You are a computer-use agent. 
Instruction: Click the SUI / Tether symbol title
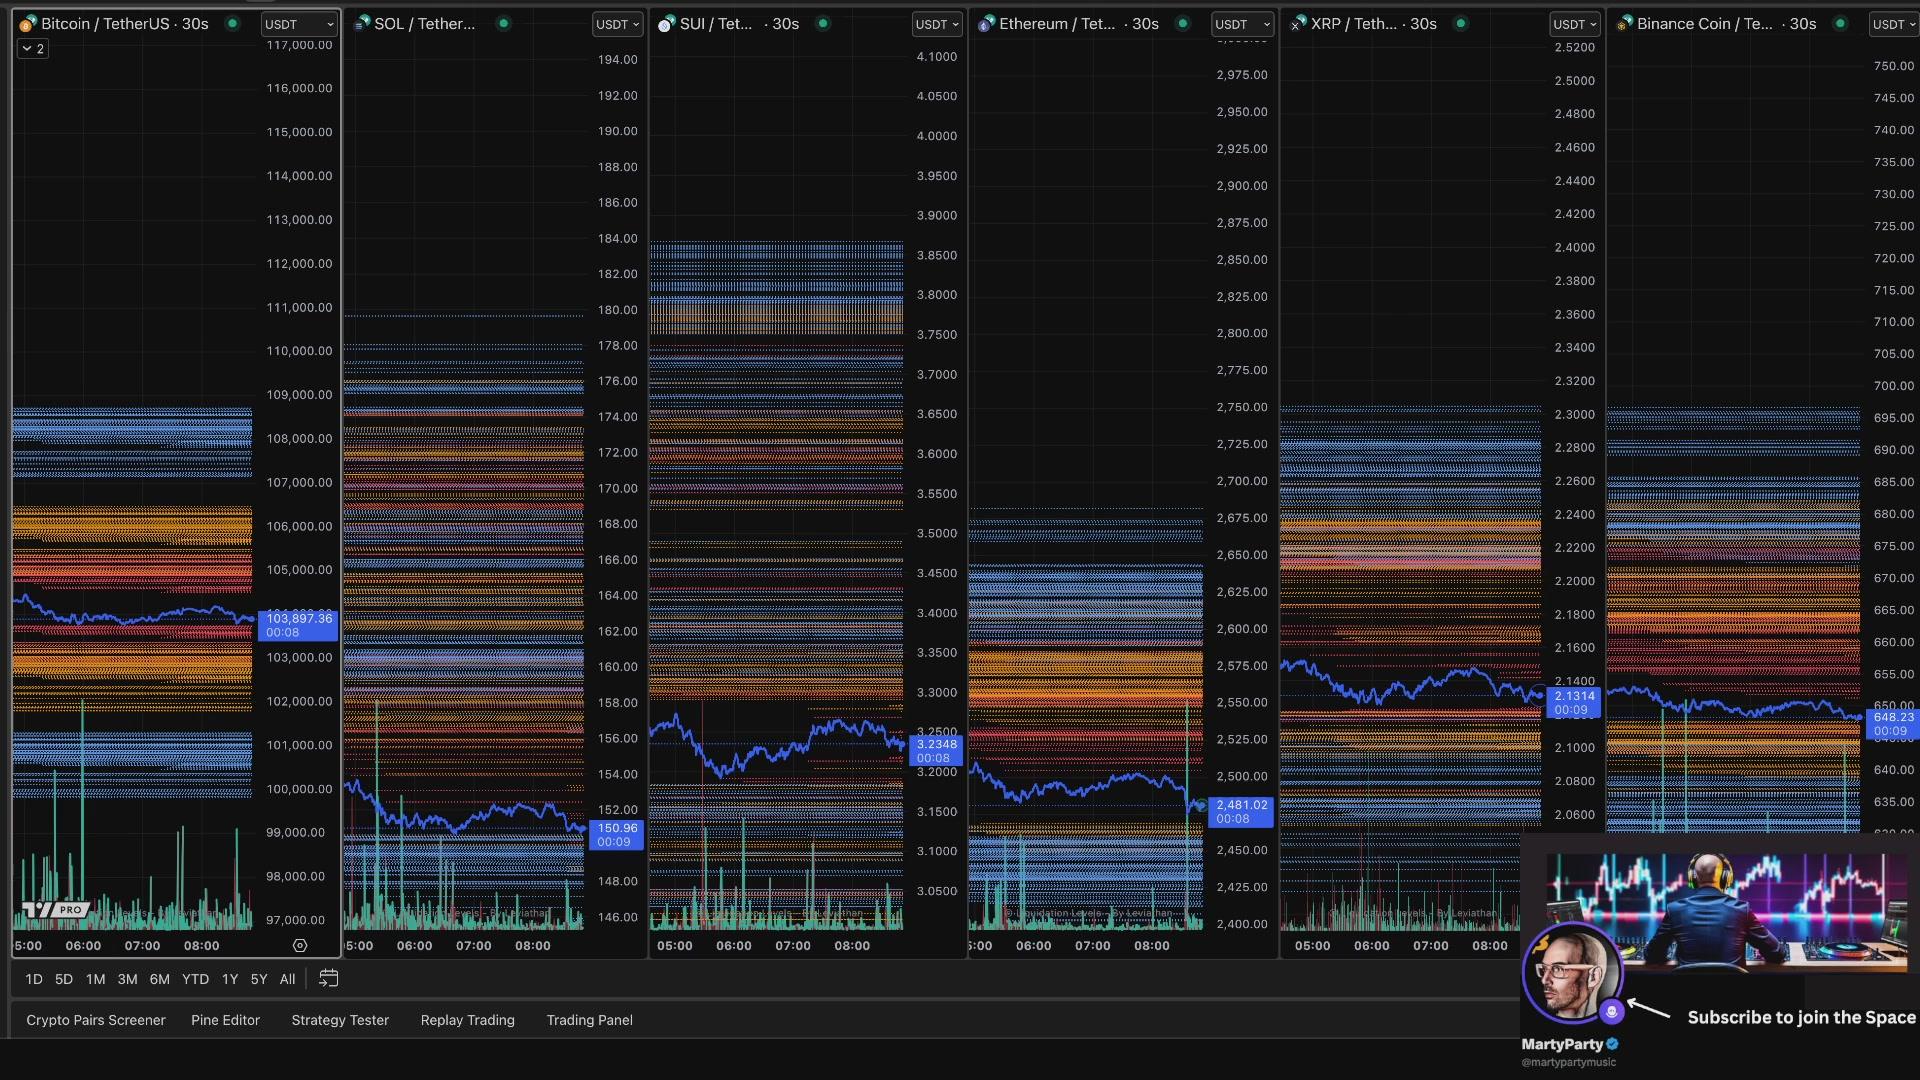[x=716, y=24]
